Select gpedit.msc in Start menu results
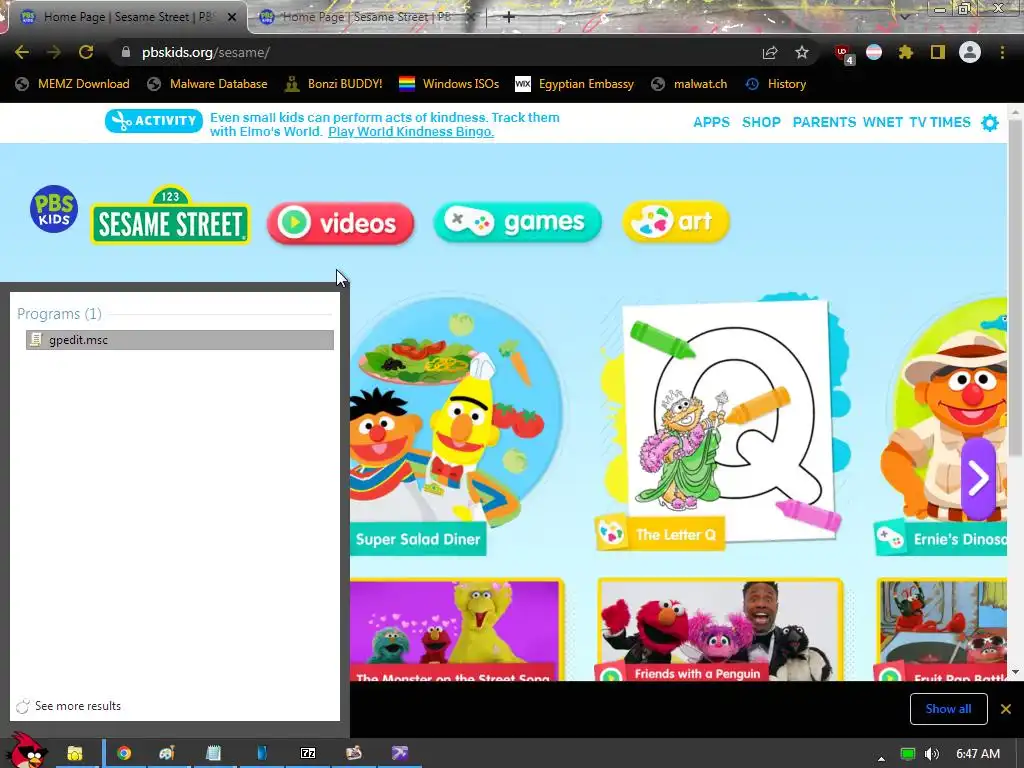 (x=180, y=340)
